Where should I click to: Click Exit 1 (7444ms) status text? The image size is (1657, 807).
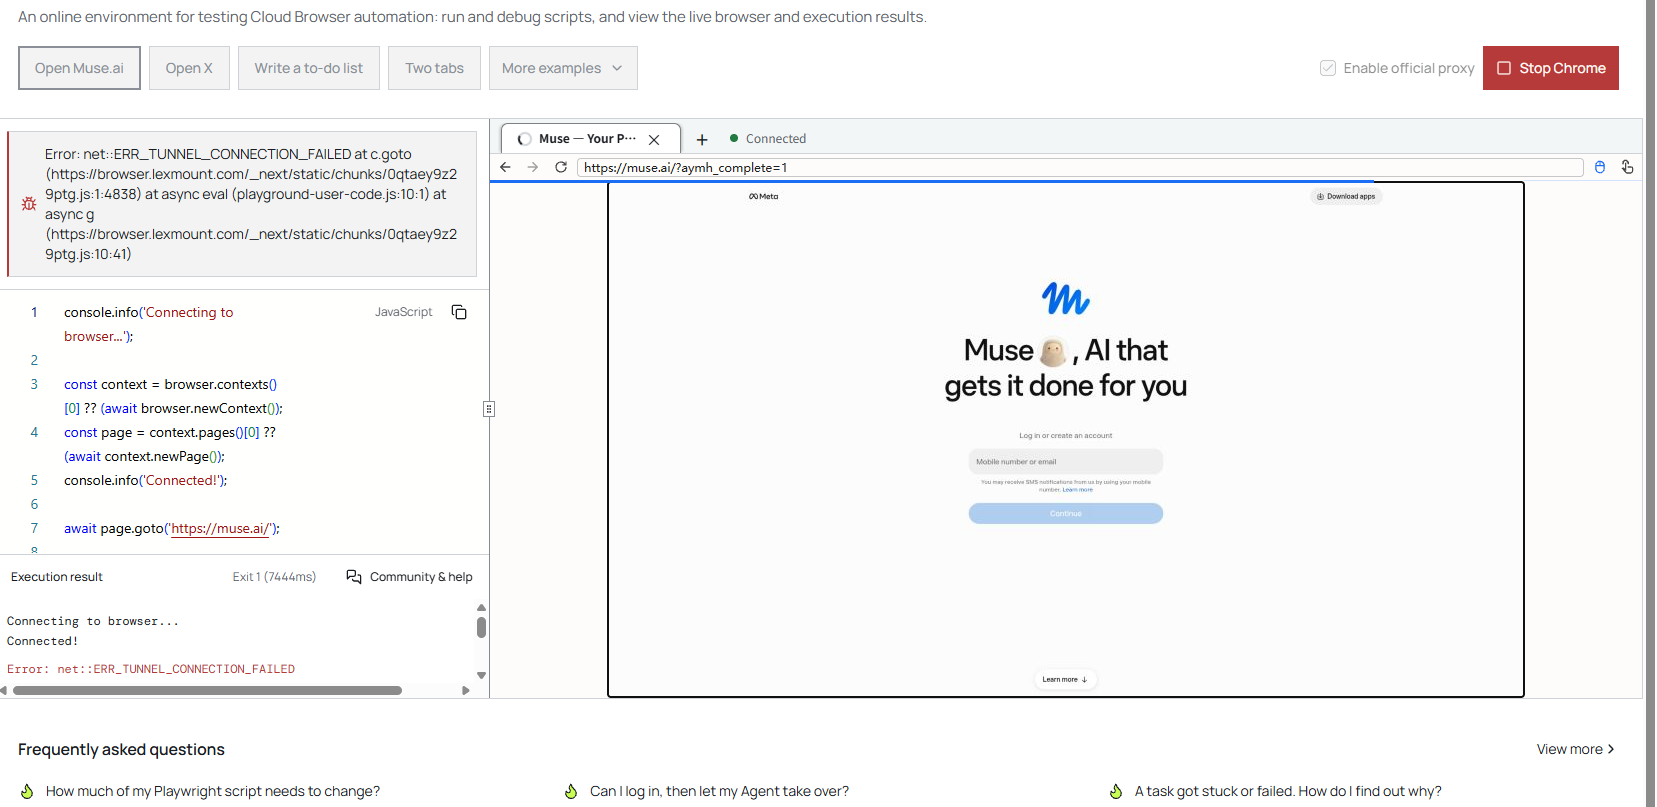pos(274,577)
